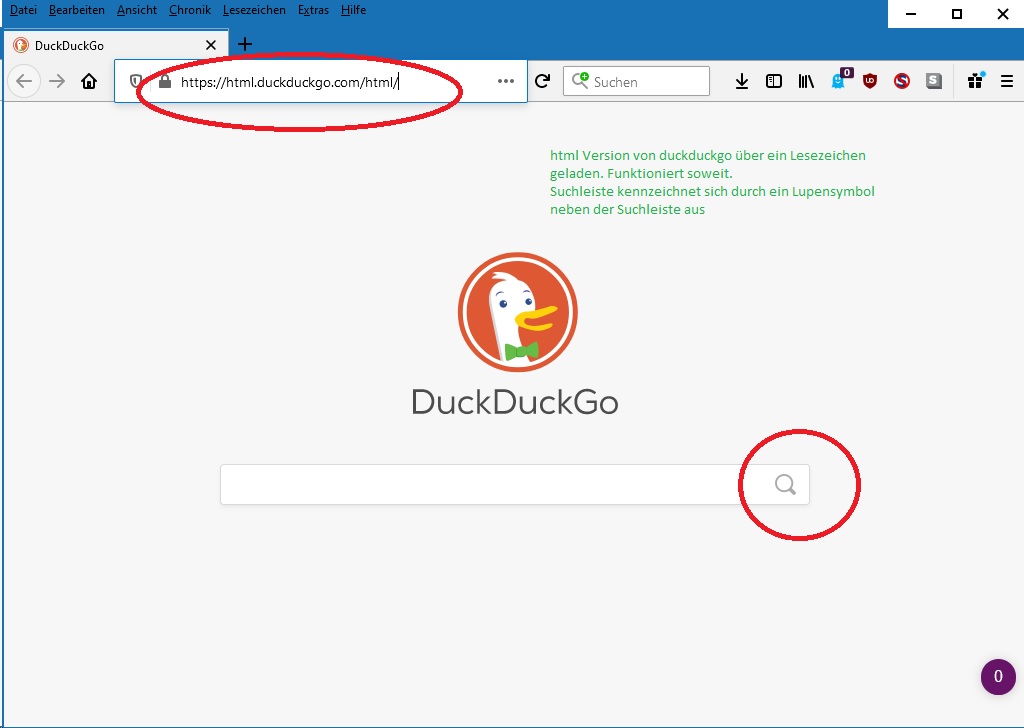The image size is (1024, 728).
Task: Open page actions three-dot menu
Action: [505, 81]
